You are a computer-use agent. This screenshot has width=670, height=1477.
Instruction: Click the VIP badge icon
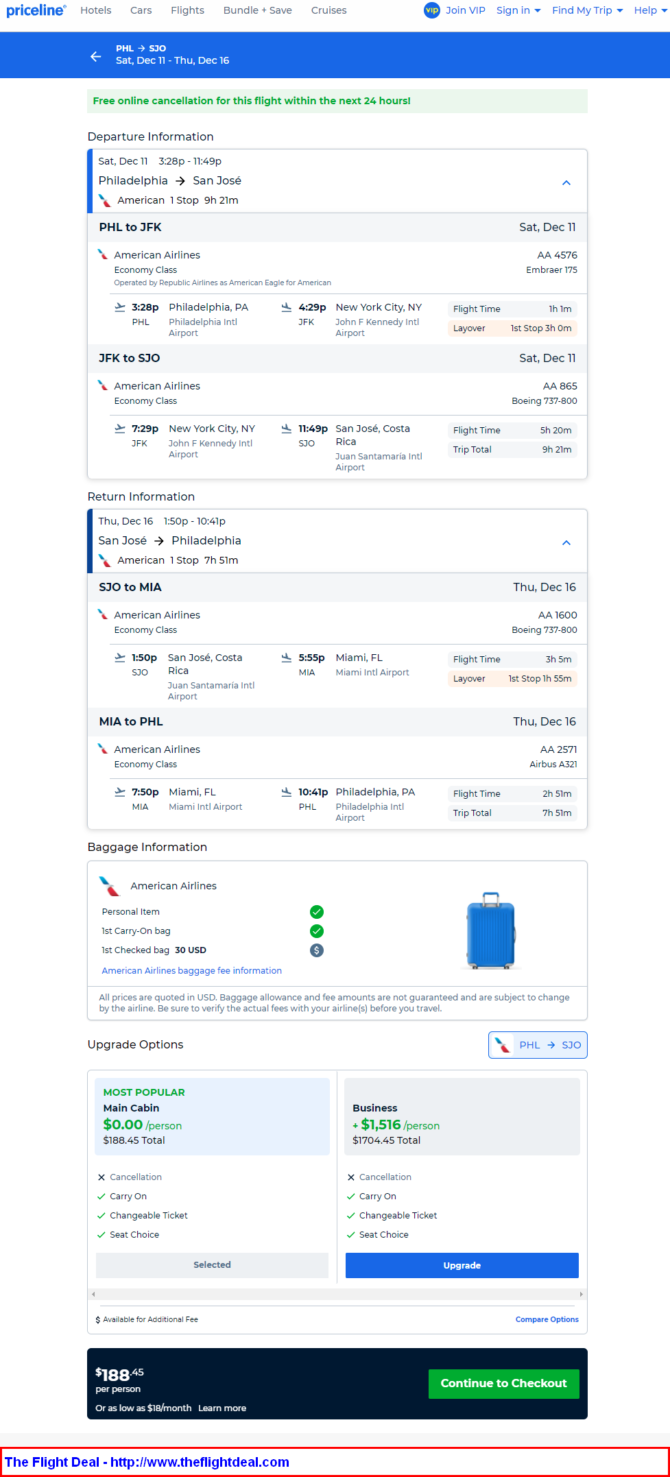click(x=432, y=10)
